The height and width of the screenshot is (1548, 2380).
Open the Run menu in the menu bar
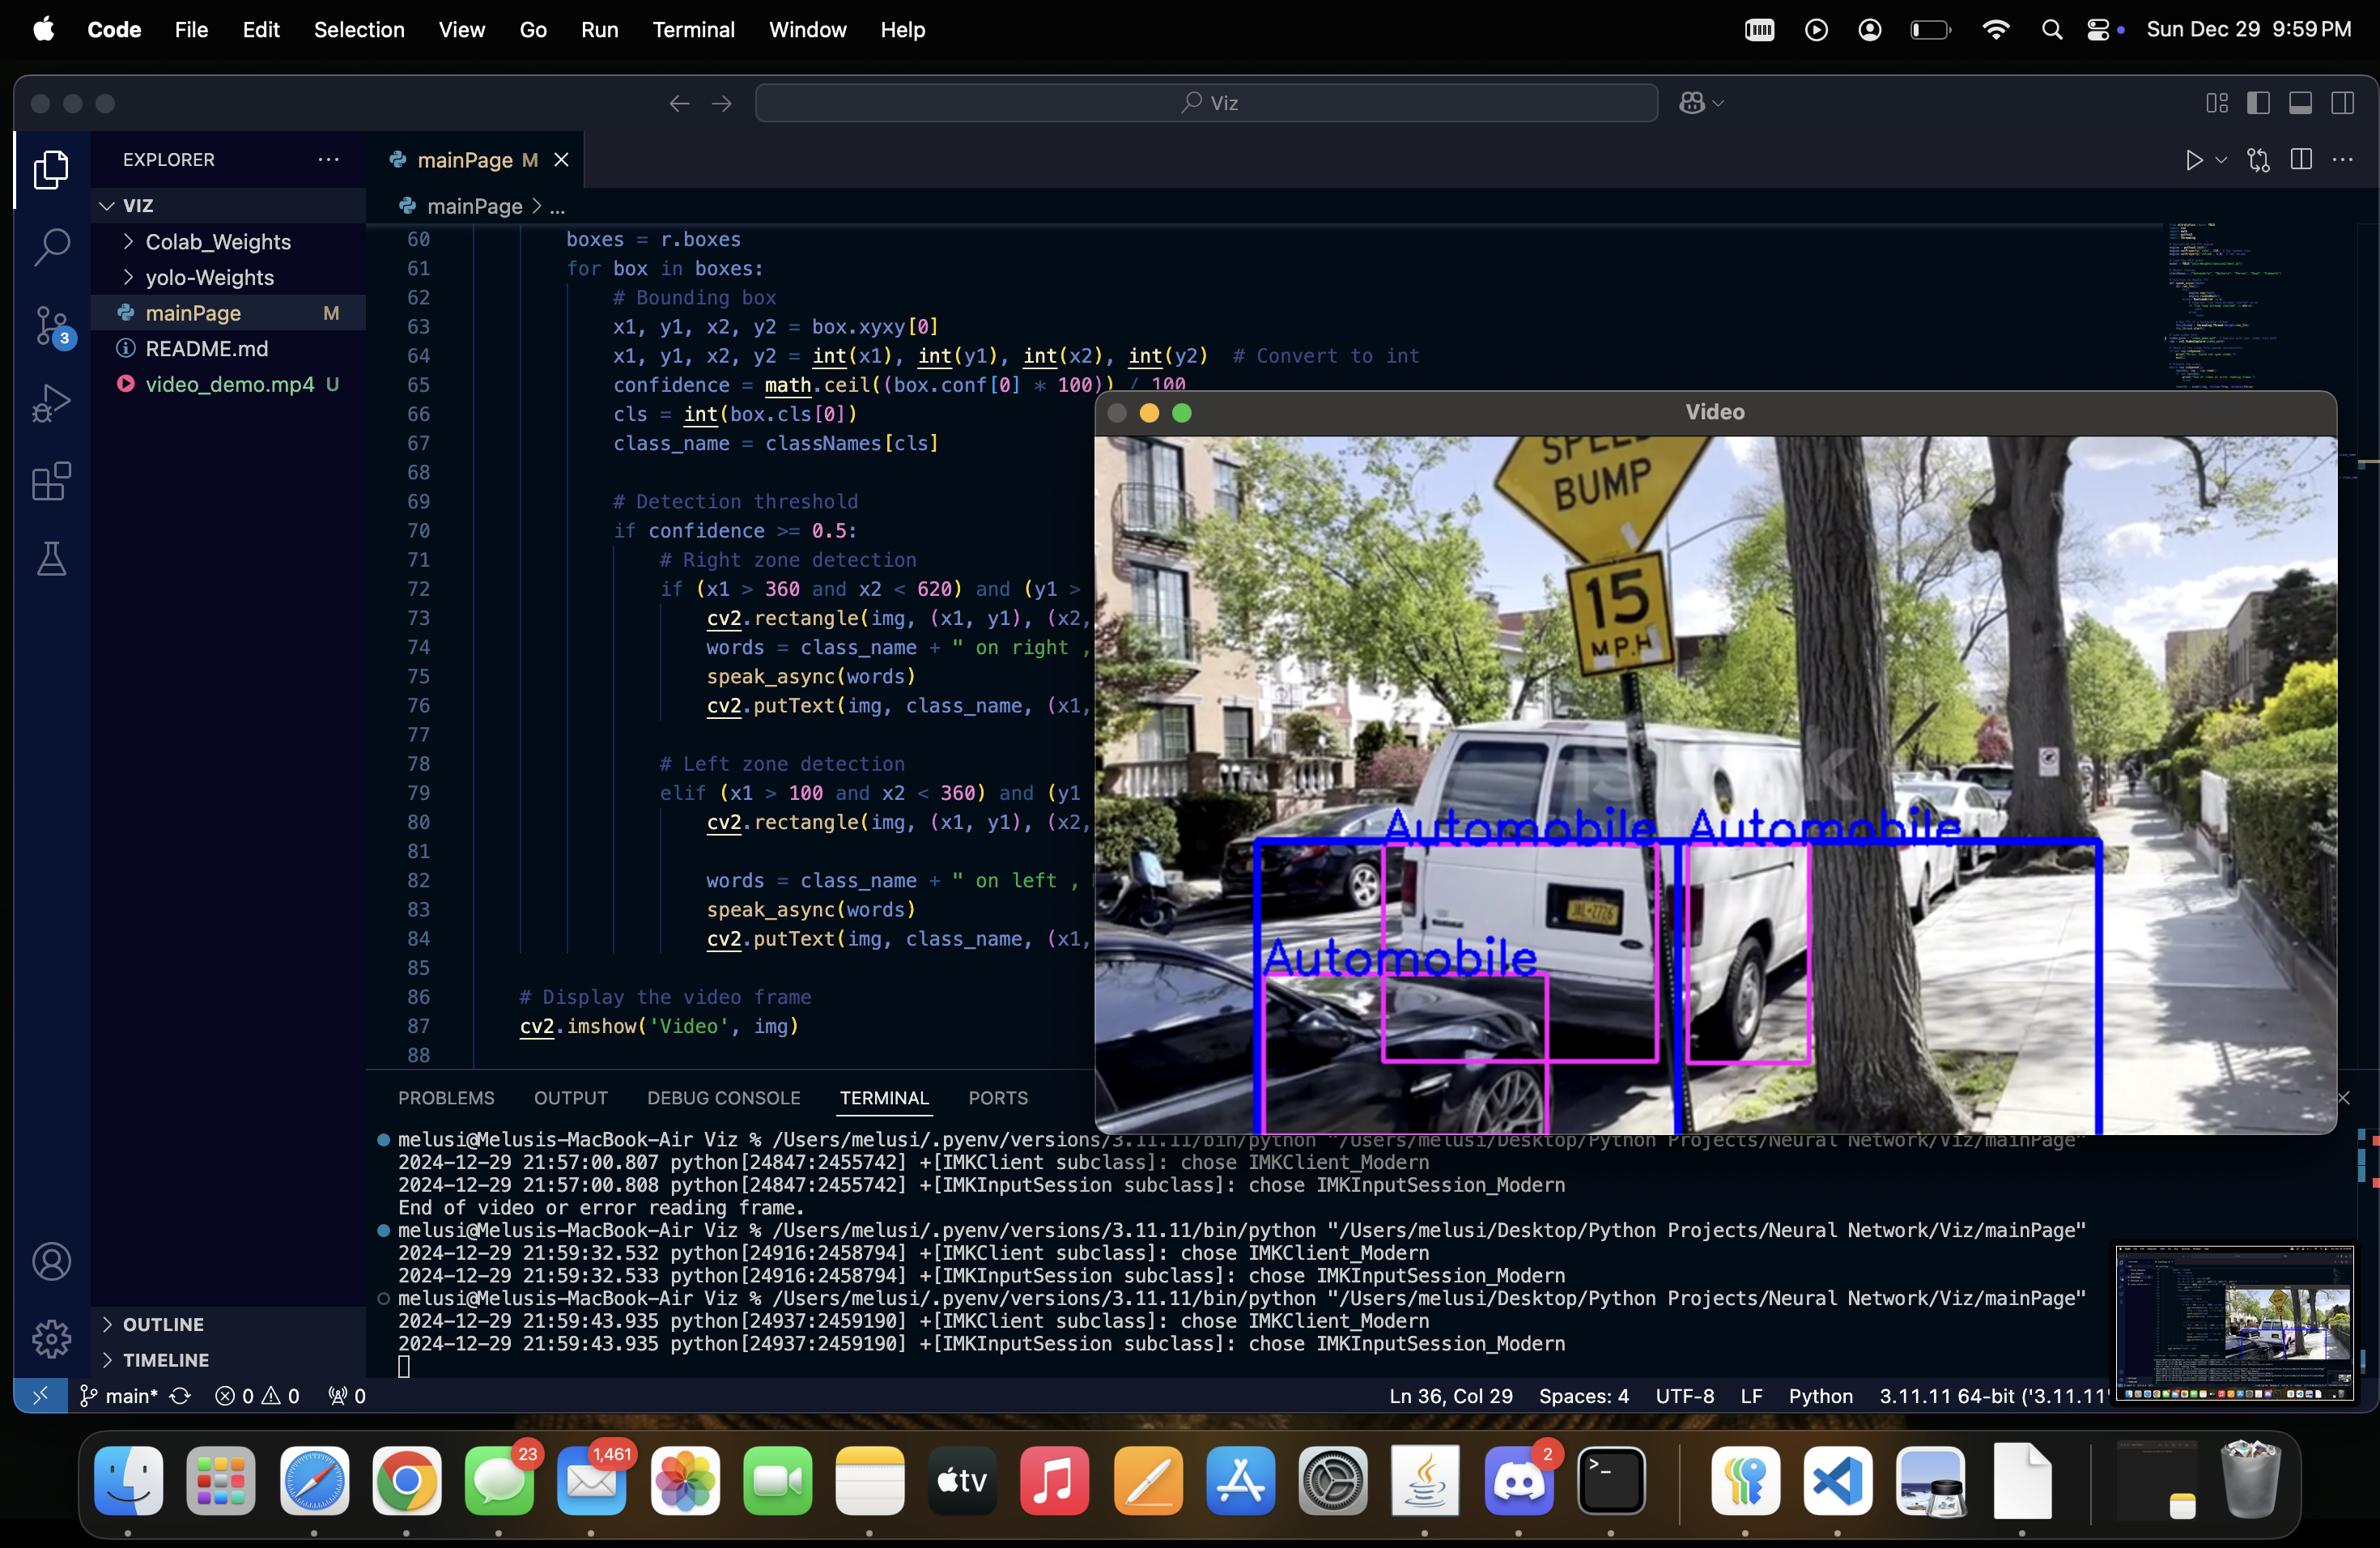[x=599, y=29]
